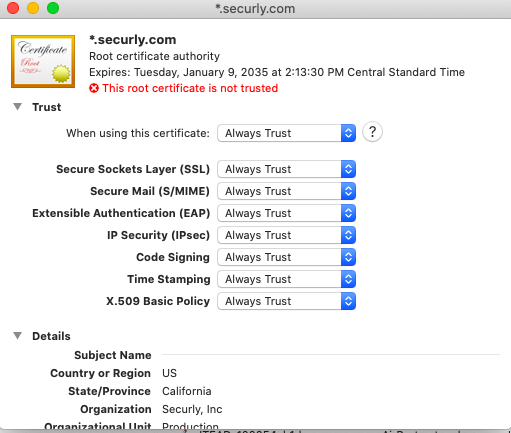Click the Trust section label
The width and height of the screenshot is (511, 433).
pos(47,107)
